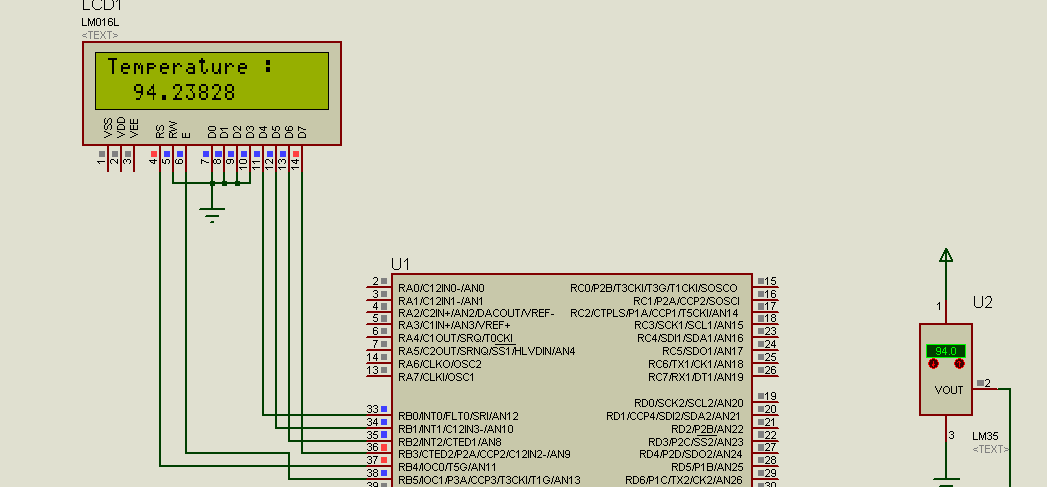Screen dimensions: 1047x487
Task: Select the <TEXT> placeholder under LM016L
Action: click(99, 35)
